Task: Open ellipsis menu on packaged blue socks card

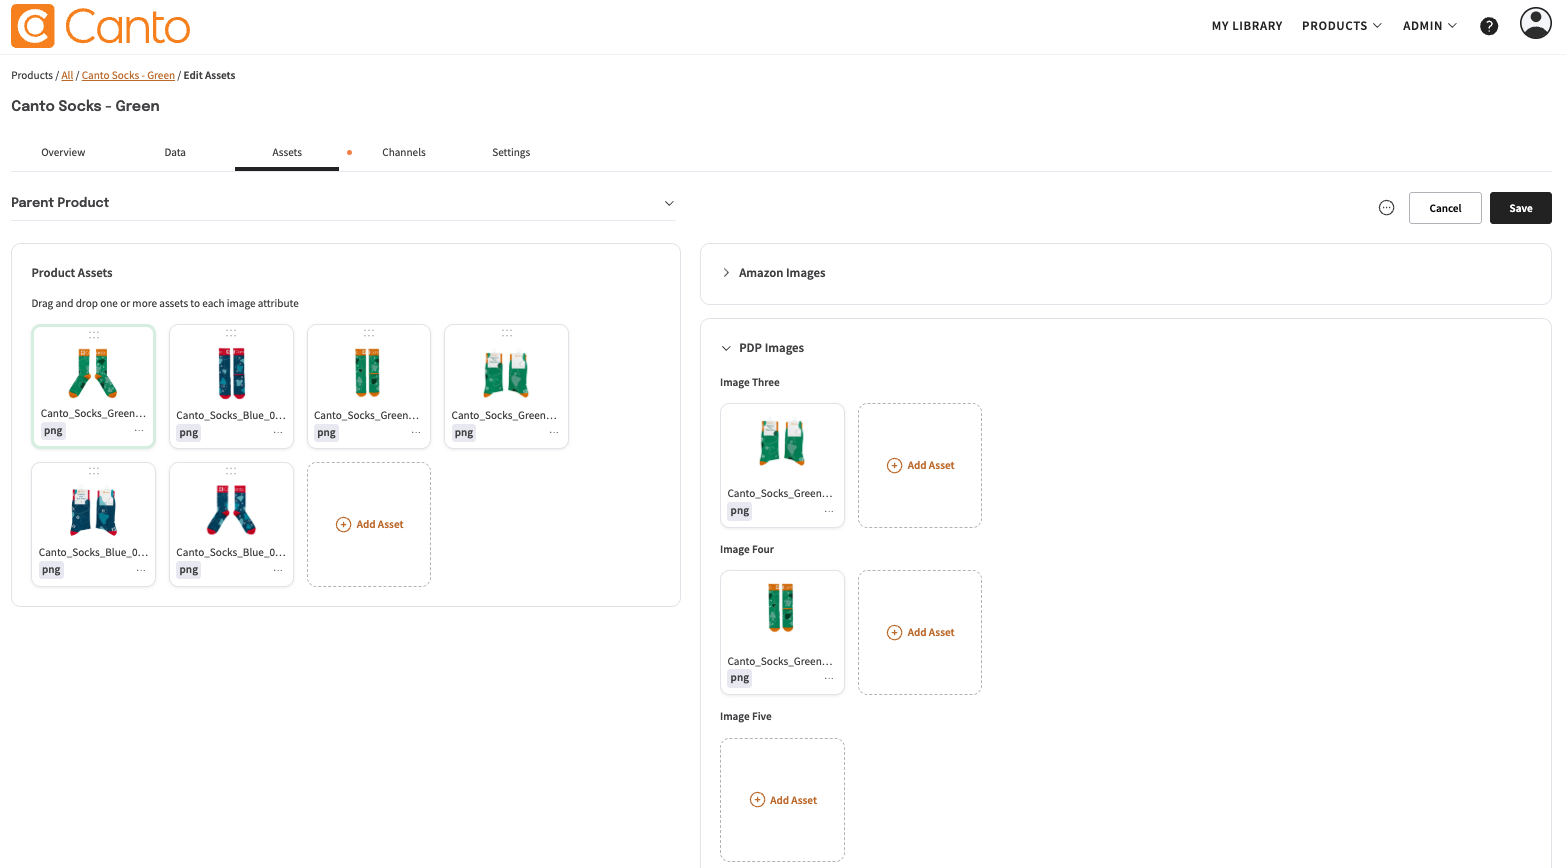Action: [141, 570]
